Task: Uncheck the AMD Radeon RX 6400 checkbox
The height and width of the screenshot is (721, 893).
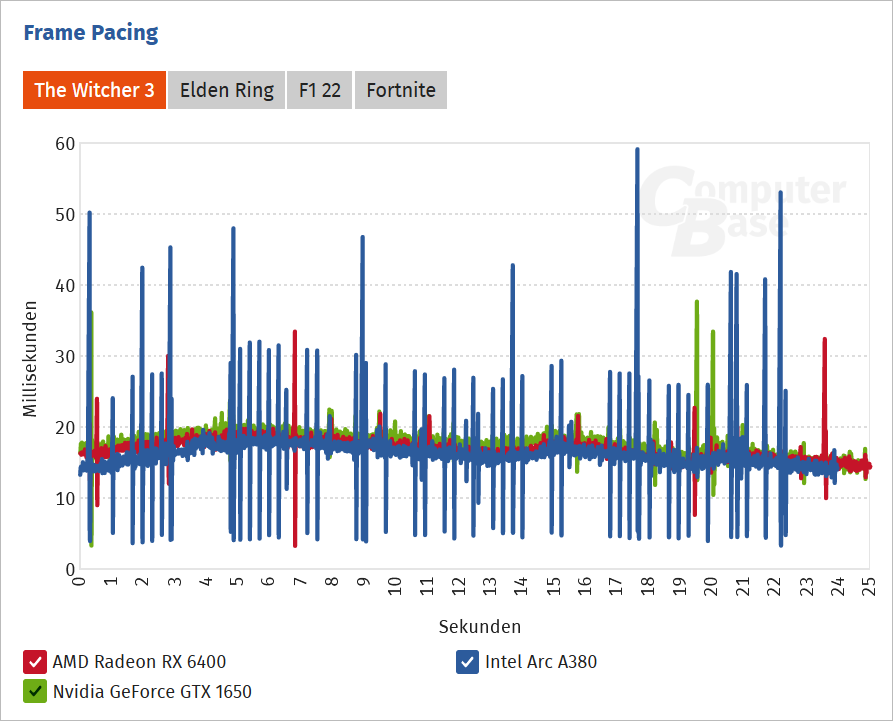Action: coord(35,662)
